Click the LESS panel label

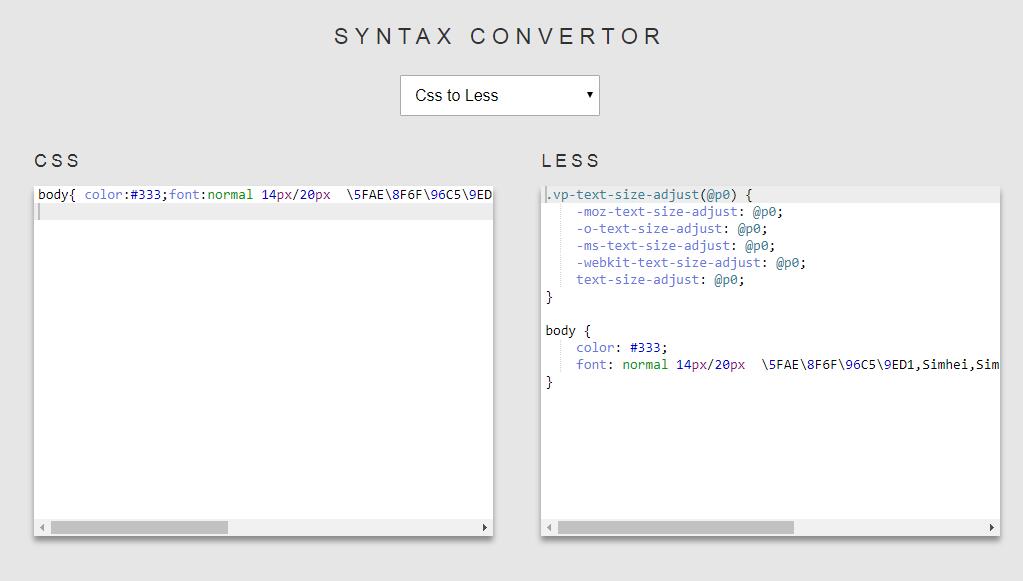point(570,160)
